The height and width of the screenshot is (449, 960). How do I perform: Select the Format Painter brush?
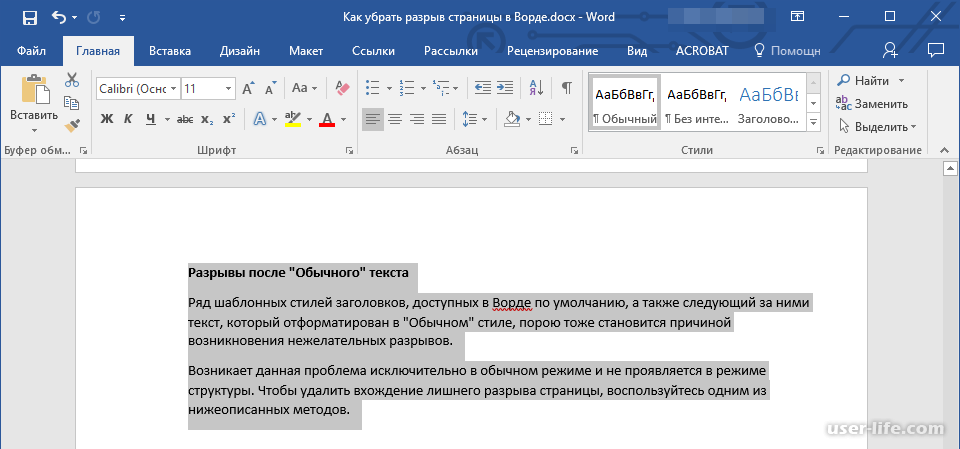click(72, 126)
